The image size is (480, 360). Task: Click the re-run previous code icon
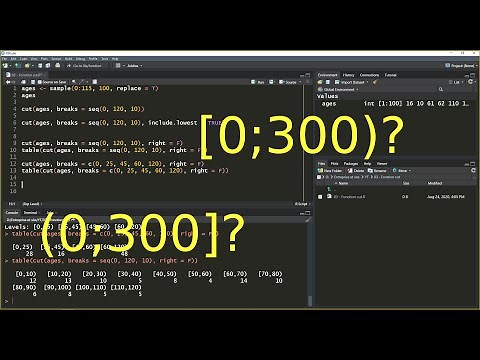coord(271,82)
